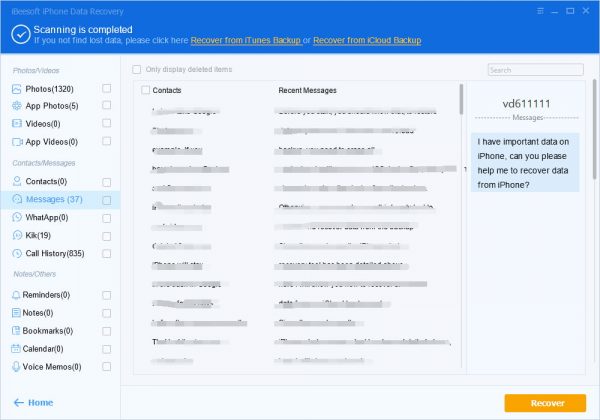The image size is (600, 420).
Task: Check the WhatApp(0) checkbox
Action: point(107,218)
